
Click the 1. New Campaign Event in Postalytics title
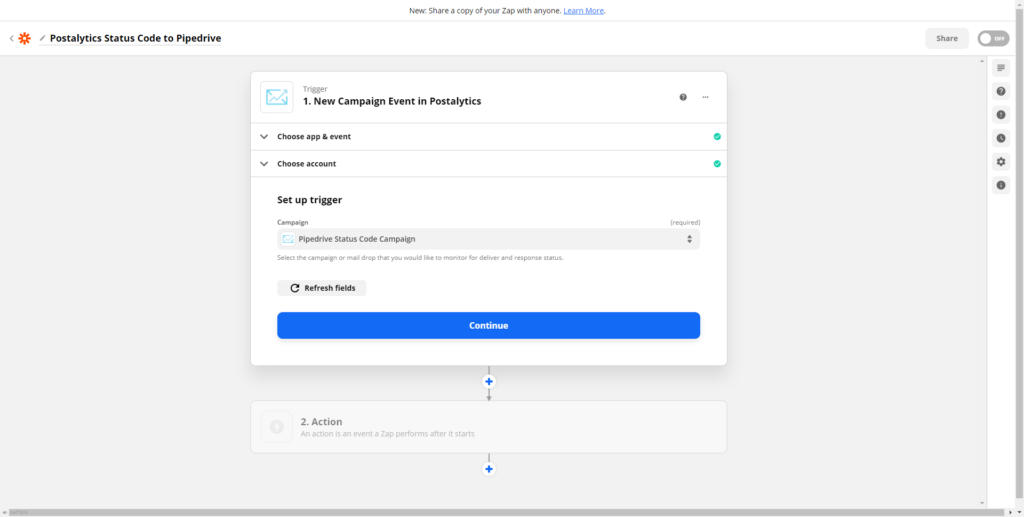click(x=392, y=101)
